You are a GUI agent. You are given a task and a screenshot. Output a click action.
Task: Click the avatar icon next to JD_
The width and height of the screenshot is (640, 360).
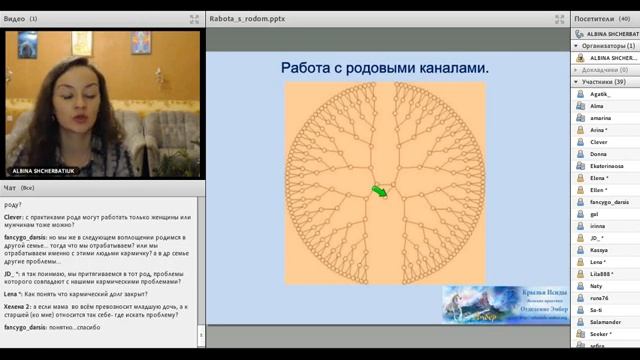580,238
